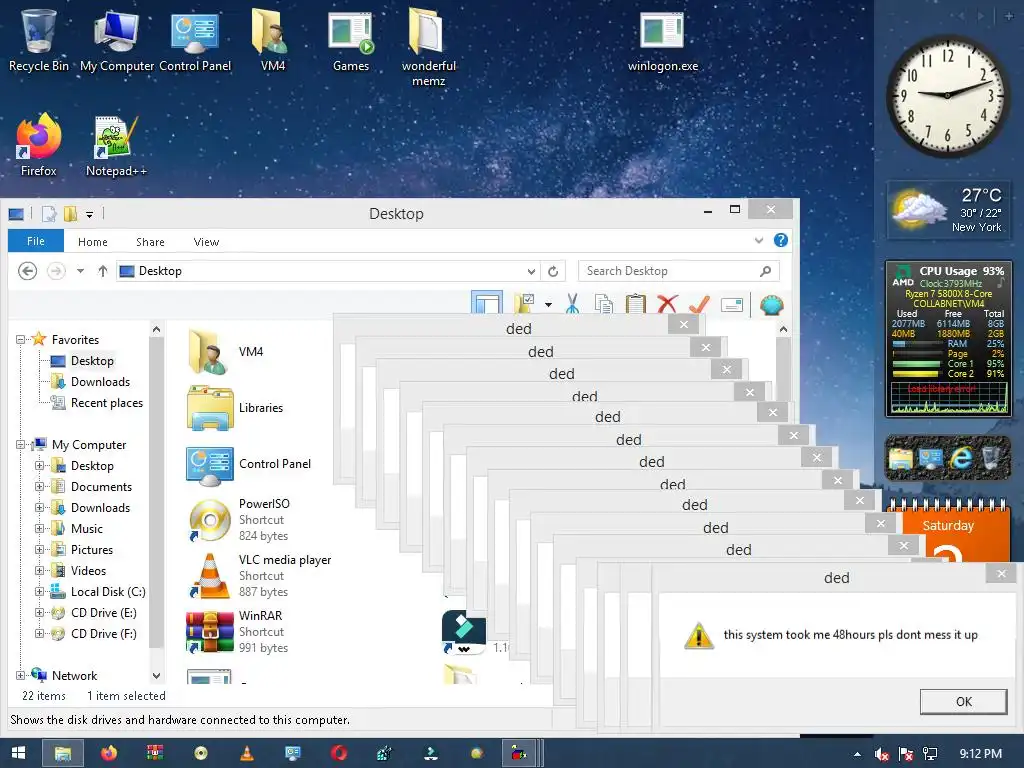
Task: Expand the Documents tree node
Action: [39, 487]
